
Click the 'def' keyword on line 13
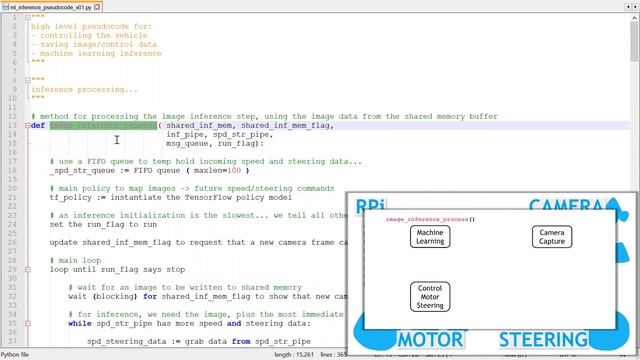38,125
